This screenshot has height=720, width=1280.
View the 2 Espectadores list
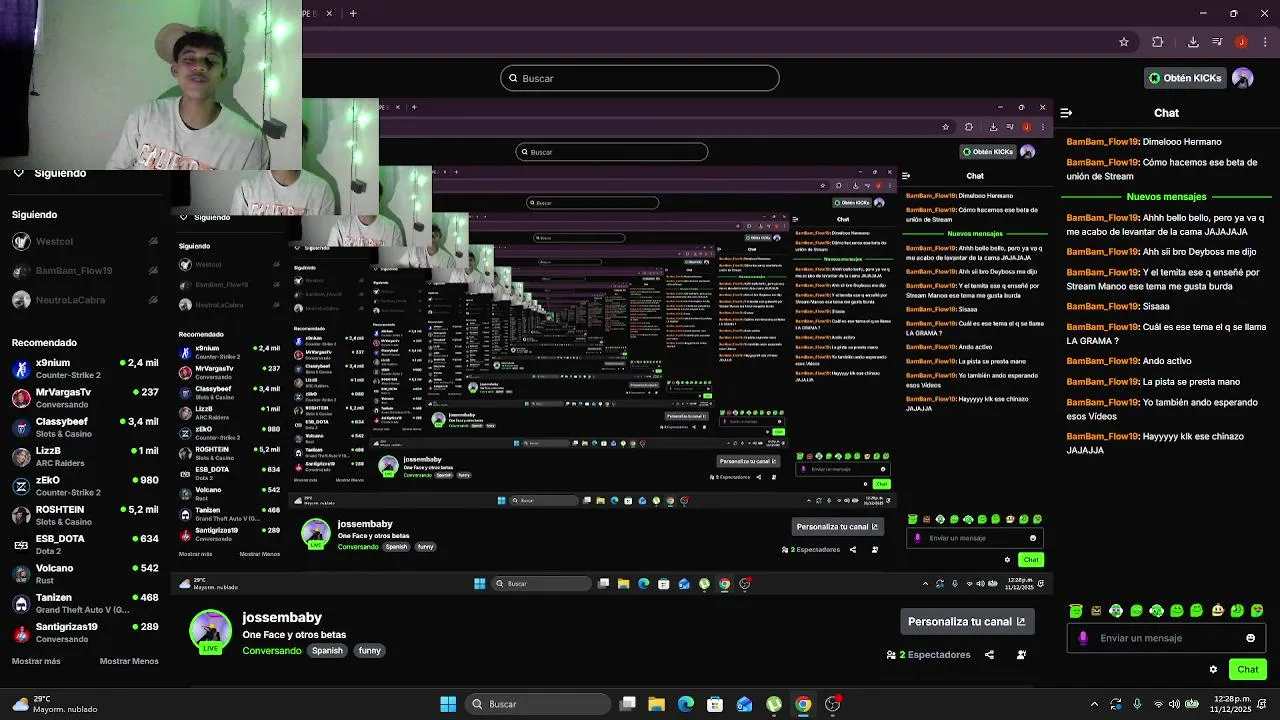[x=928, y=655]
